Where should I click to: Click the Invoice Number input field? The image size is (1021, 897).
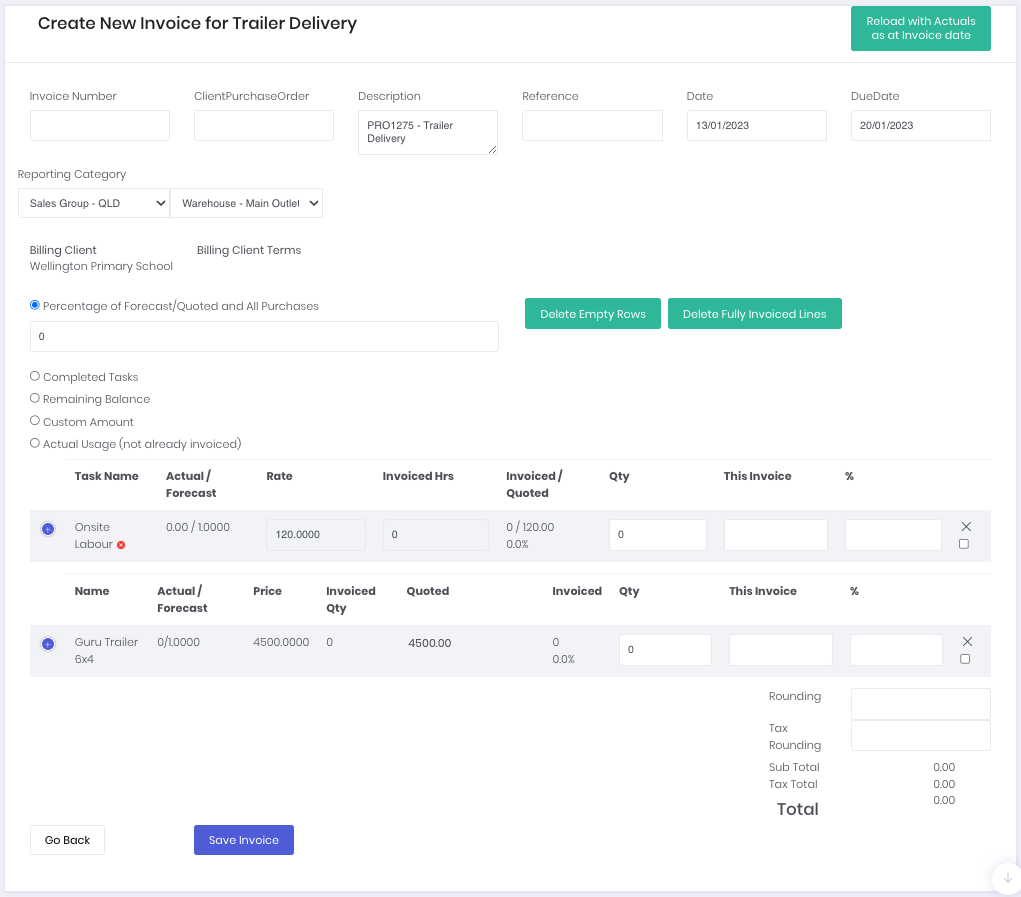(x=99, y=125)
